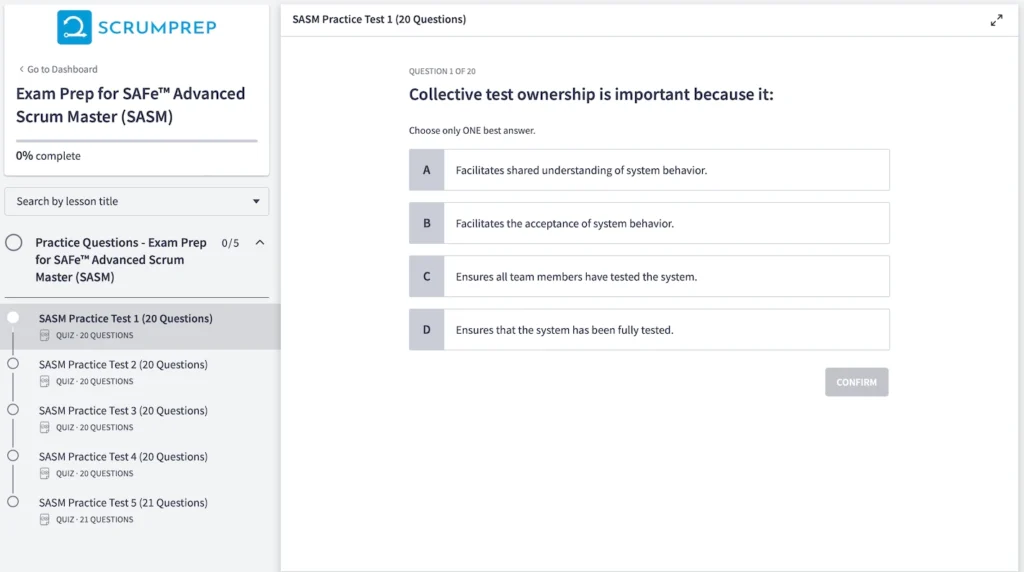This screenshot has width=1024, height=572.
Task: Collapse the Practice Questions section chevron
Action: point(260,243)
